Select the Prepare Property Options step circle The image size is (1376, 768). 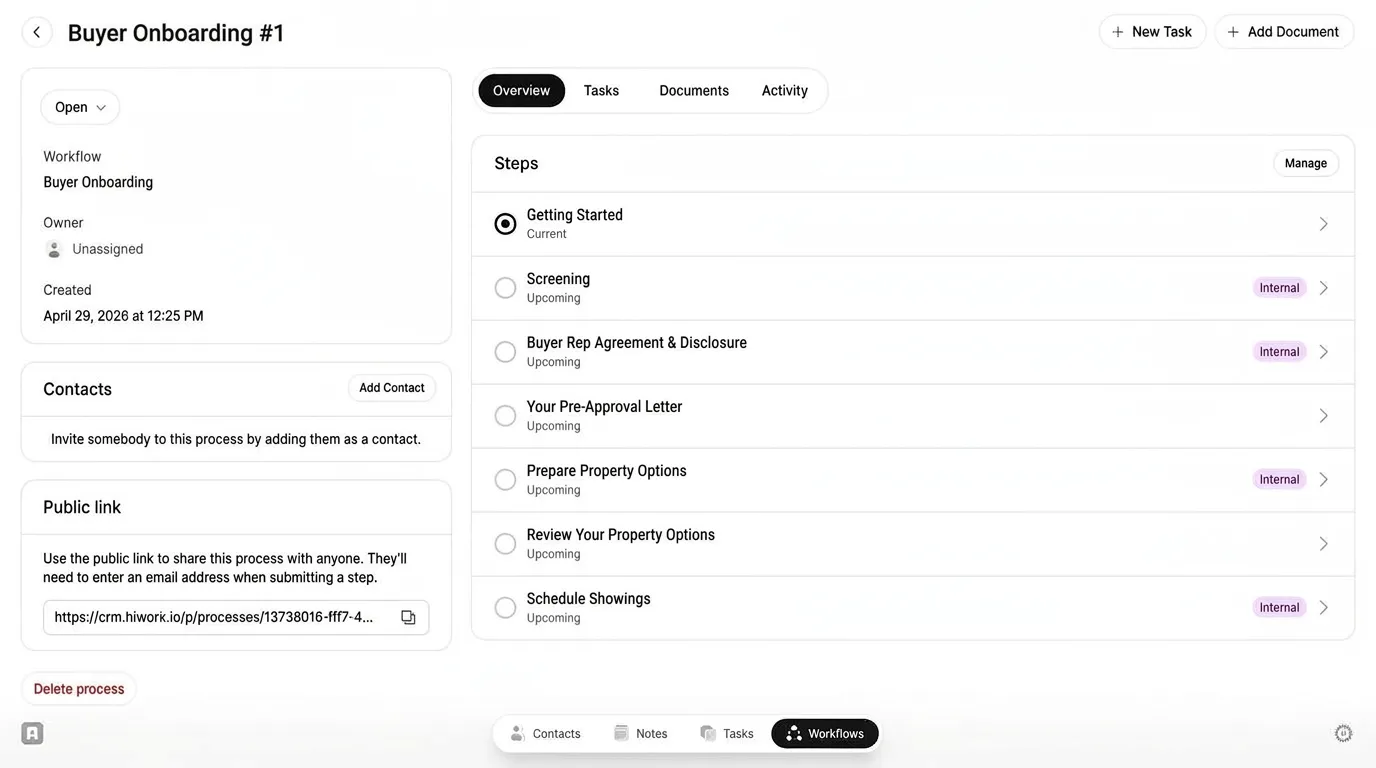(506, 480)
